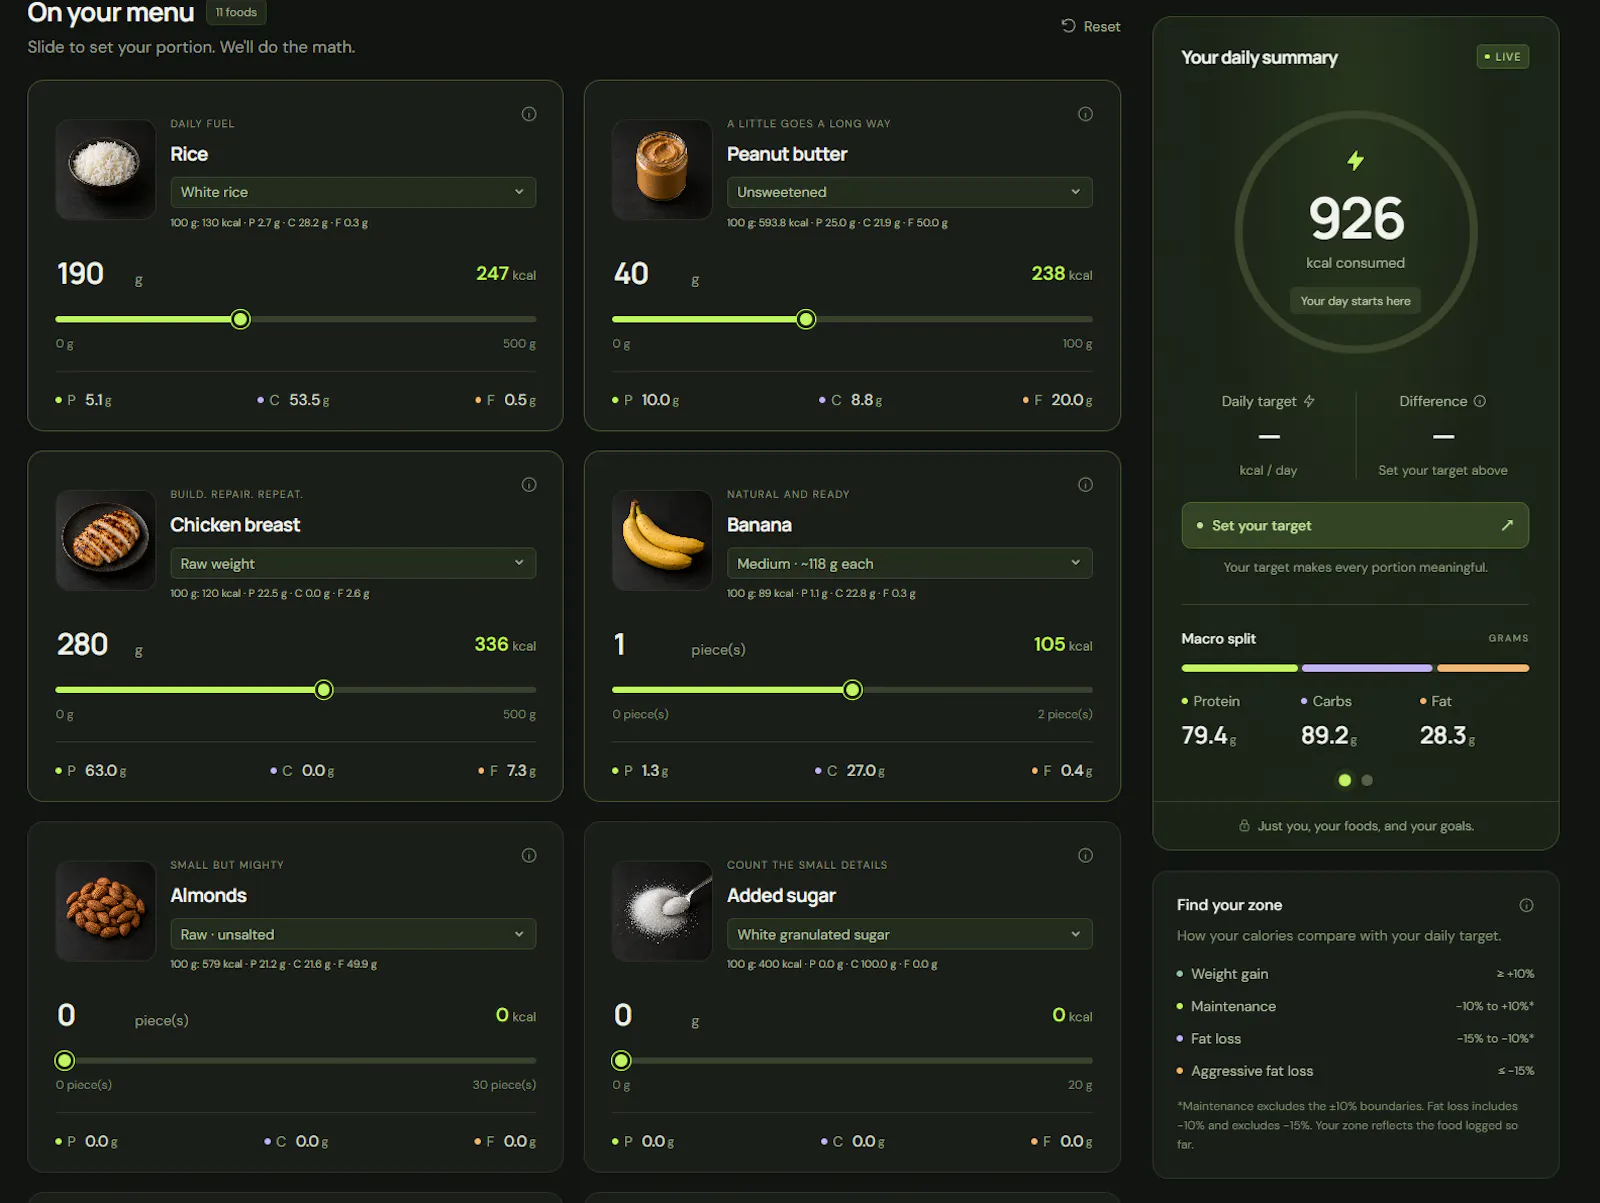
Task: Click the Chicken breast photo thumbnail
Action: (x=105, y=540)
